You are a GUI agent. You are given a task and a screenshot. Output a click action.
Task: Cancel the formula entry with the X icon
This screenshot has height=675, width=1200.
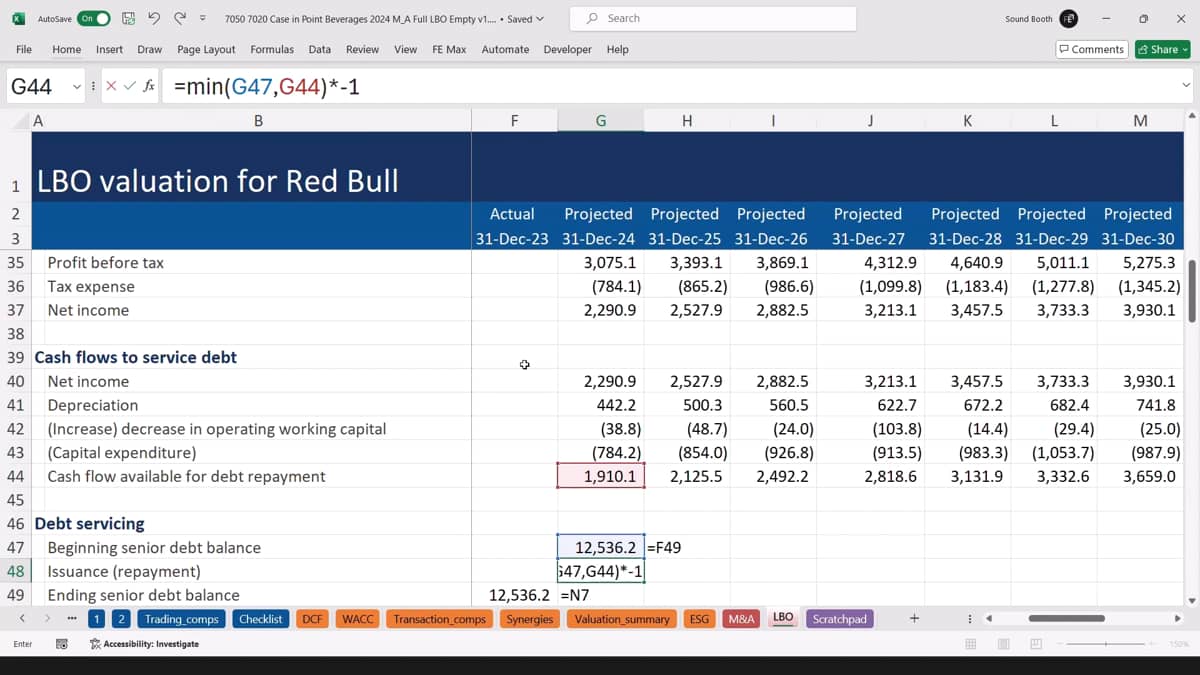tap(111, 87)
